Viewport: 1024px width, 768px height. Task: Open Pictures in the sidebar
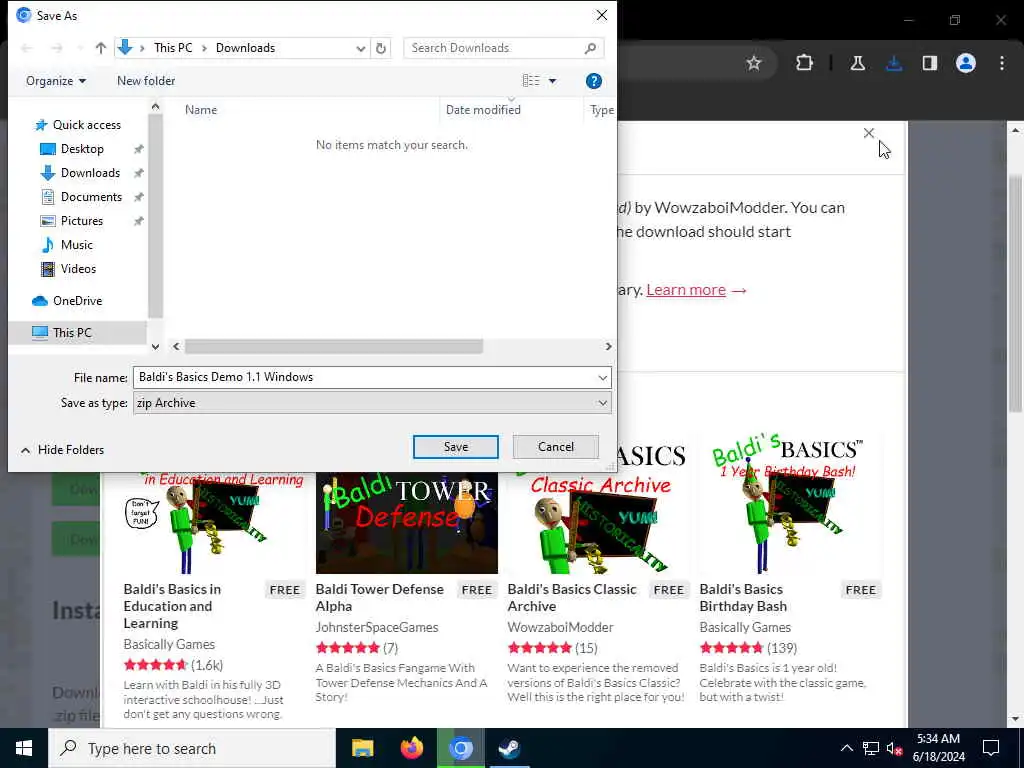tap(82, 221)
